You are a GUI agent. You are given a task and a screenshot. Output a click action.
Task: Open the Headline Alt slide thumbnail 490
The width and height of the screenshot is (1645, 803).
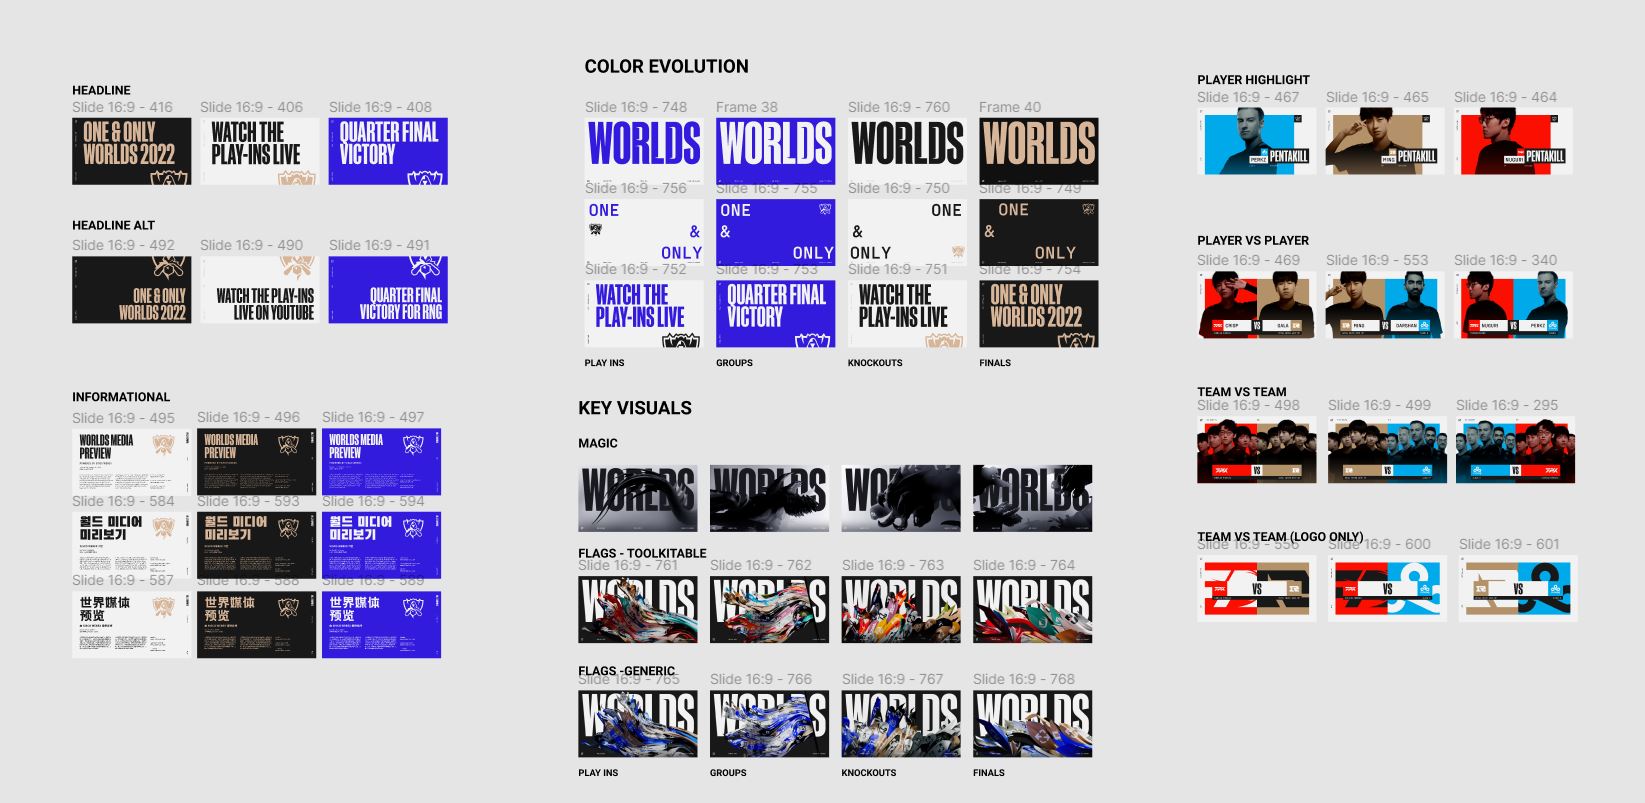(x=260, y=290)
